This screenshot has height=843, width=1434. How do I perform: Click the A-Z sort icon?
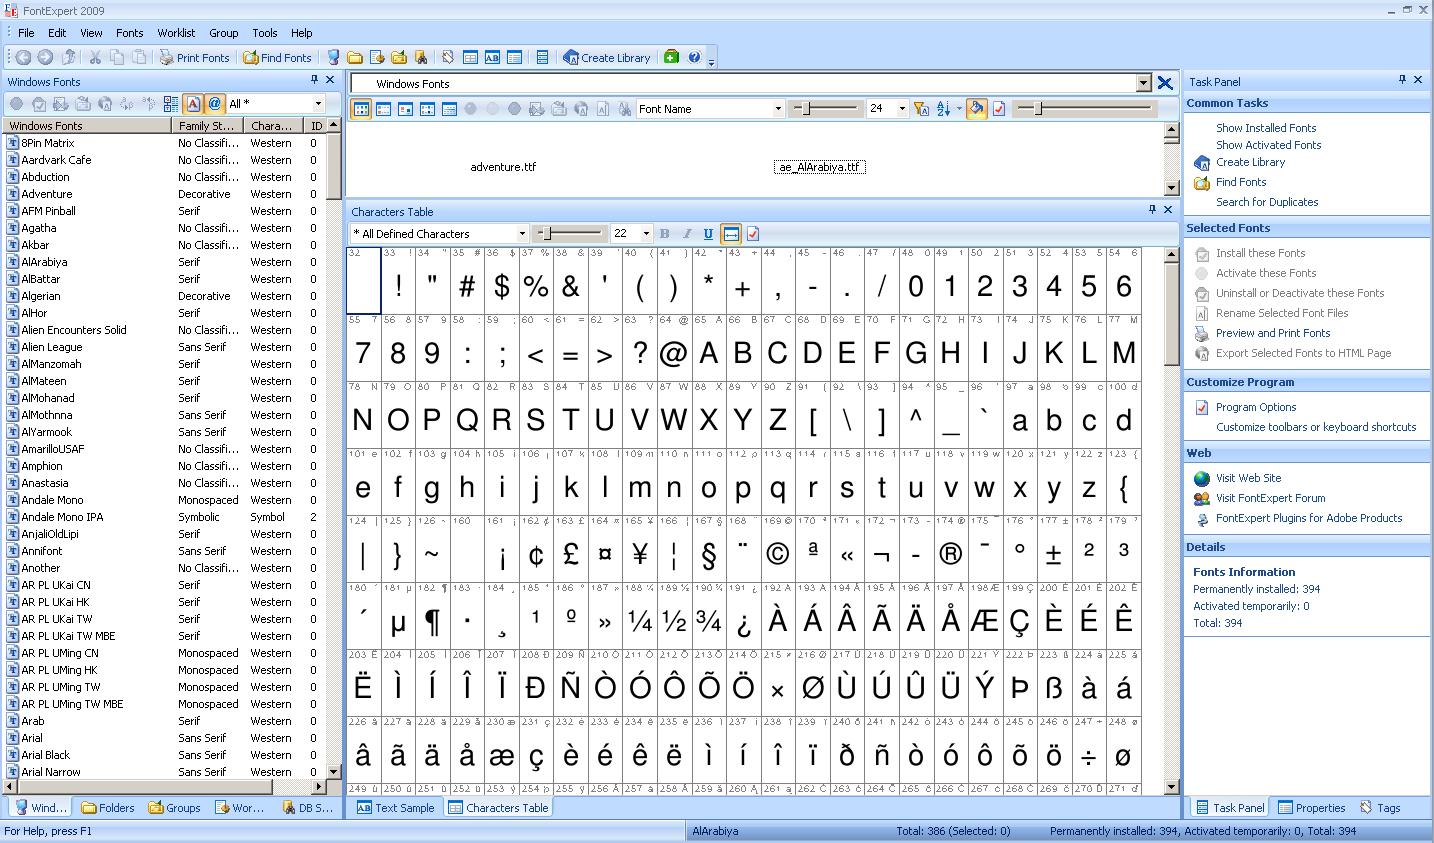click(943, 109)
